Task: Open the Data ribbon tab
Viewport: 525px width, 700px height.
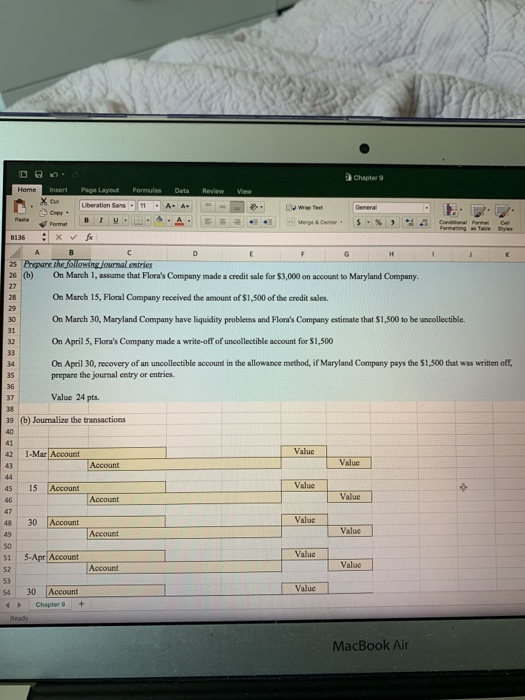Action: tap(182, 191)
